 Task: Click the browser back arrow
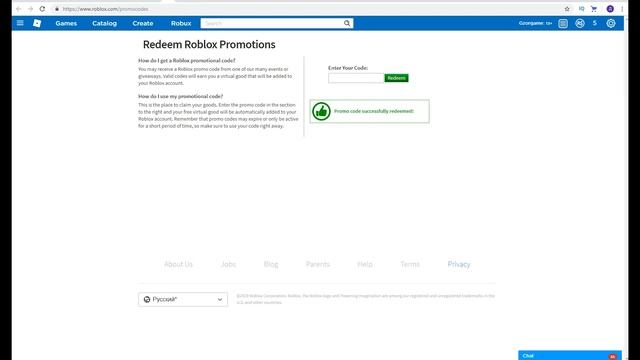(18, 9)
